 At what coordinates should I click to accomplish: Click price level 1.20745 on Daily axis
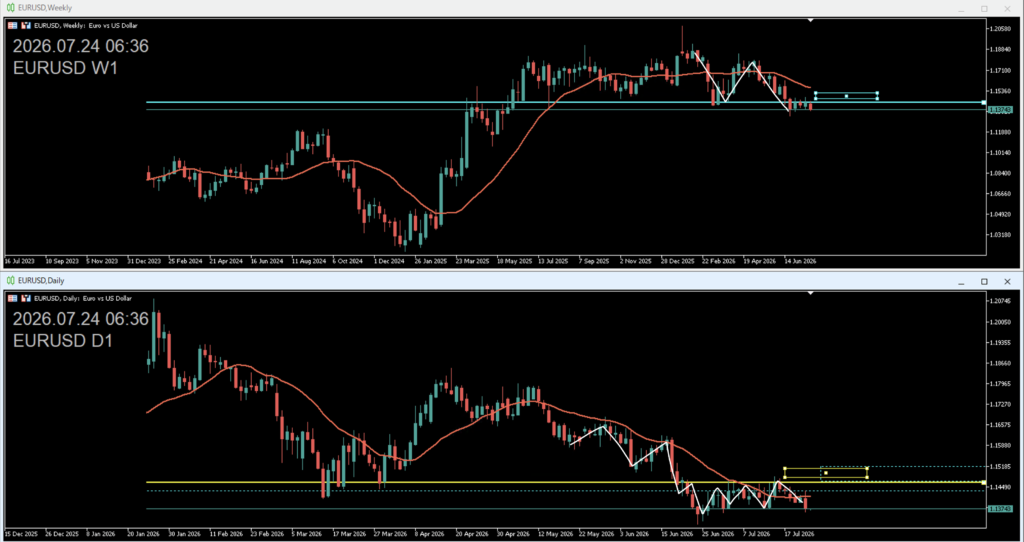tap(998, 301)
